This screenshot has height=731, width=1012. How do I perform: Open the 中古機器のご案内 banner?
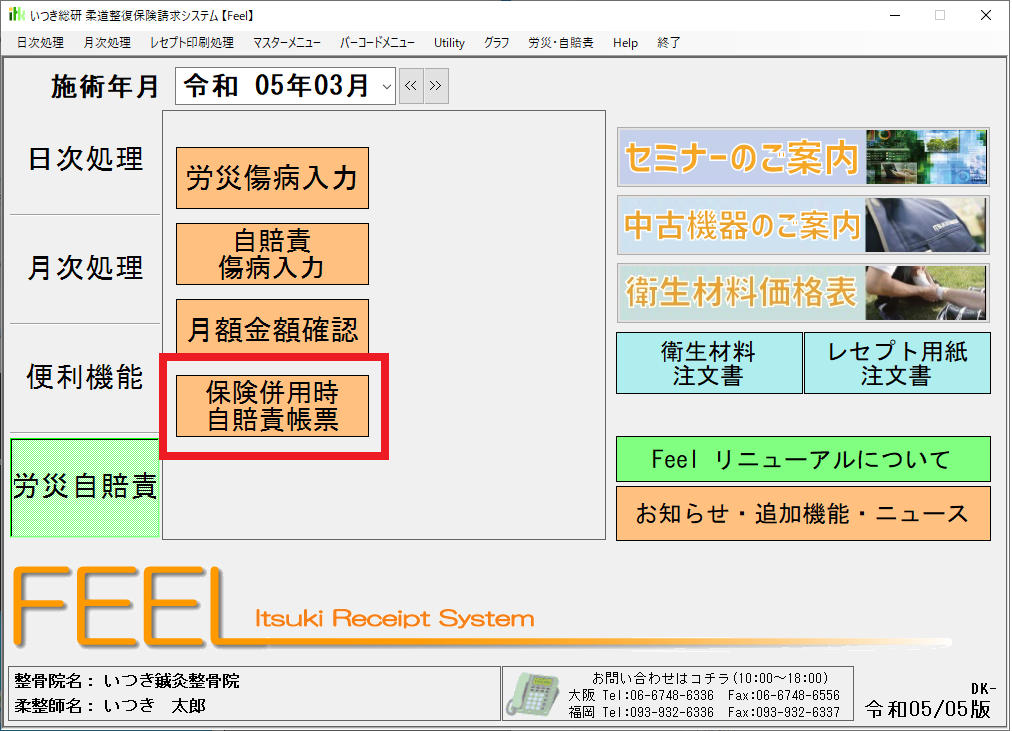802,225
